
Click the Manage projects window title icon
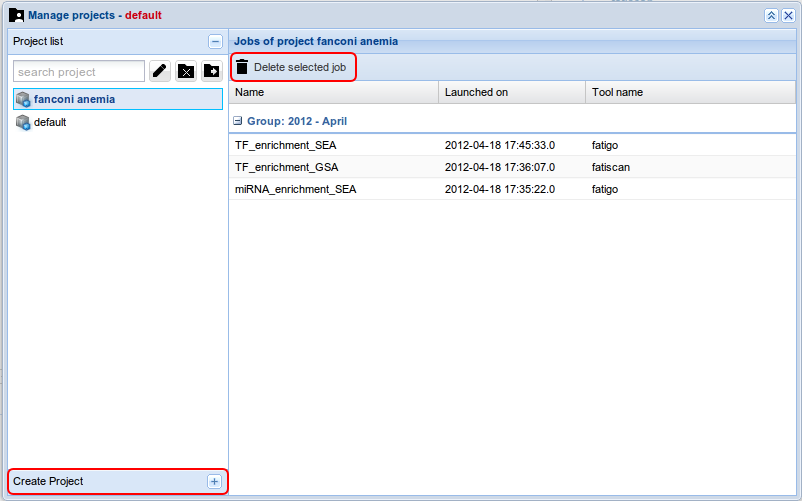pos(16,15)
